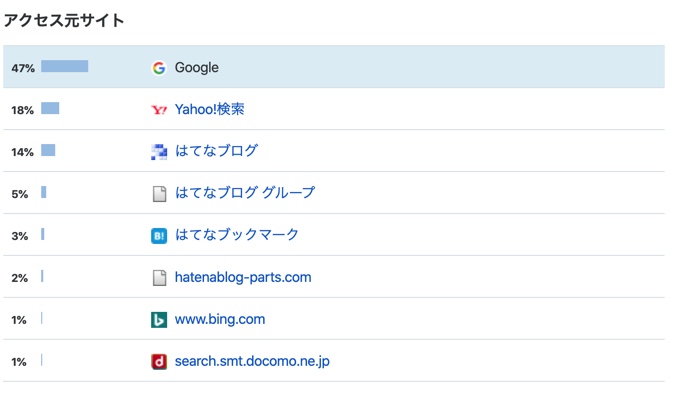
Task: Select the Google referrer row
Action: (x=334, y=67)
